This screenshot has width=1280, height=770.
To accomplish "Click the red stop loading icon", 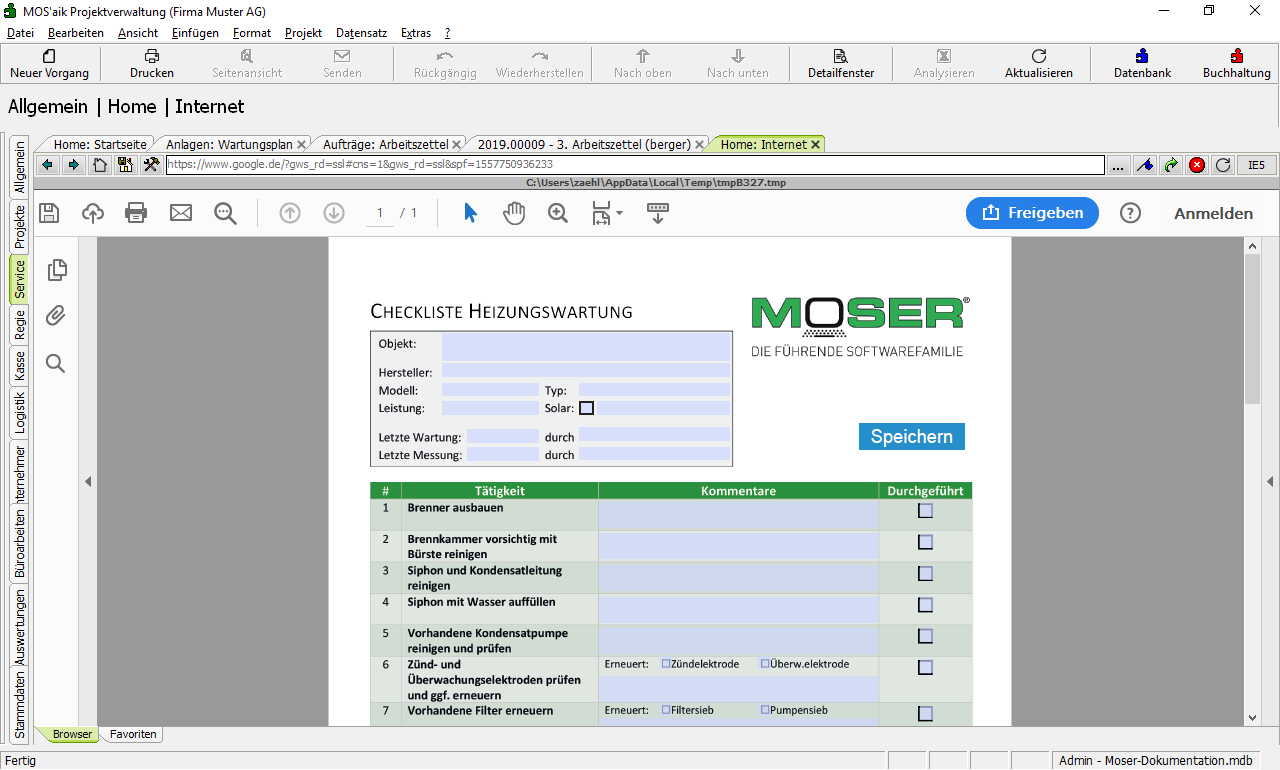I will [x=1197, y=165].
